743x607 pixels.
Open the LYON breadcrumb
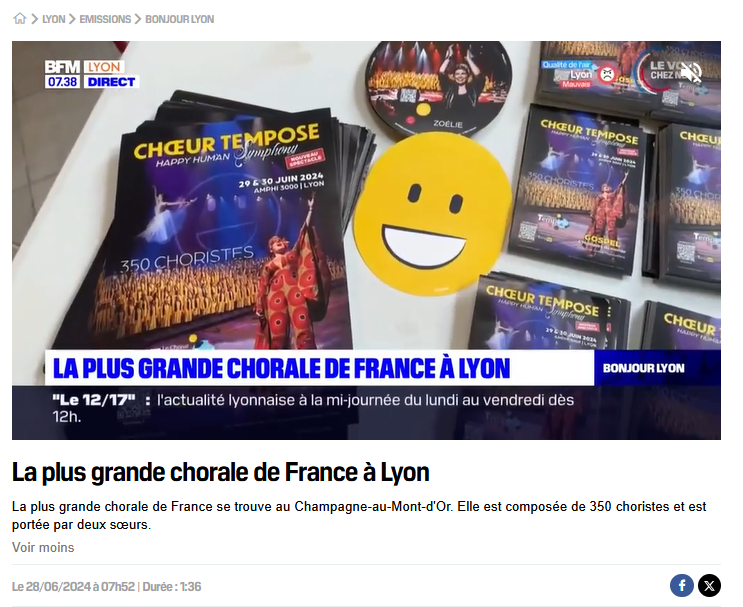click(x=54, y=19)
